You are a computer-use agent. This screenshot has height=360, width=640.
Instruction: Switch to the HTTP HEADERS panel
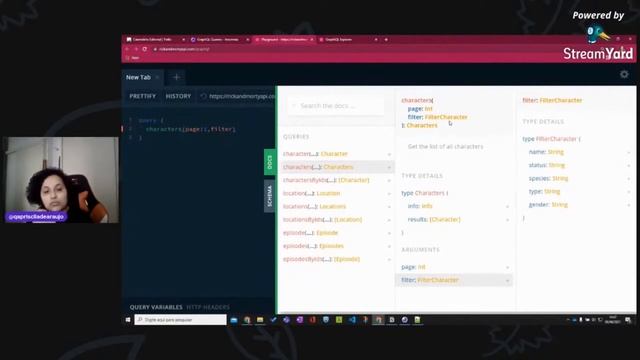pyautogui.click(x=208, y=307)
